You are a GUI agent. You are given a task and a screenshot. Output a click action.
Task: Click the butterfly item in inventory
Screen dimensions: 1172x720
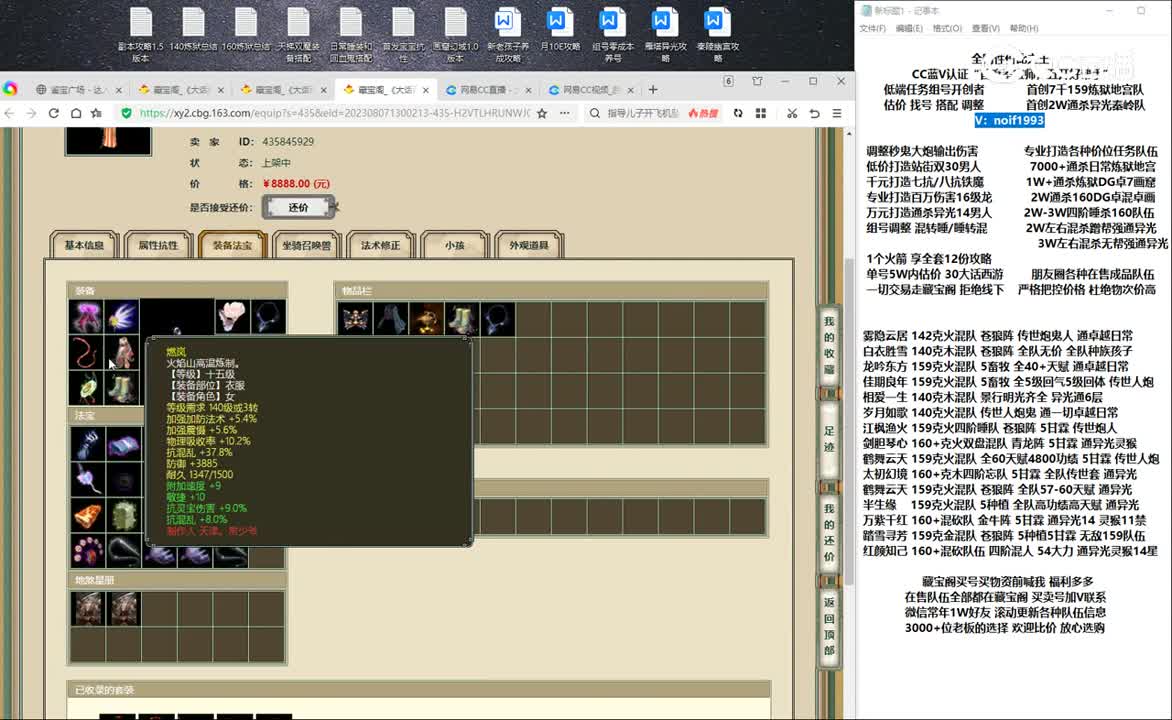(355, 319)
